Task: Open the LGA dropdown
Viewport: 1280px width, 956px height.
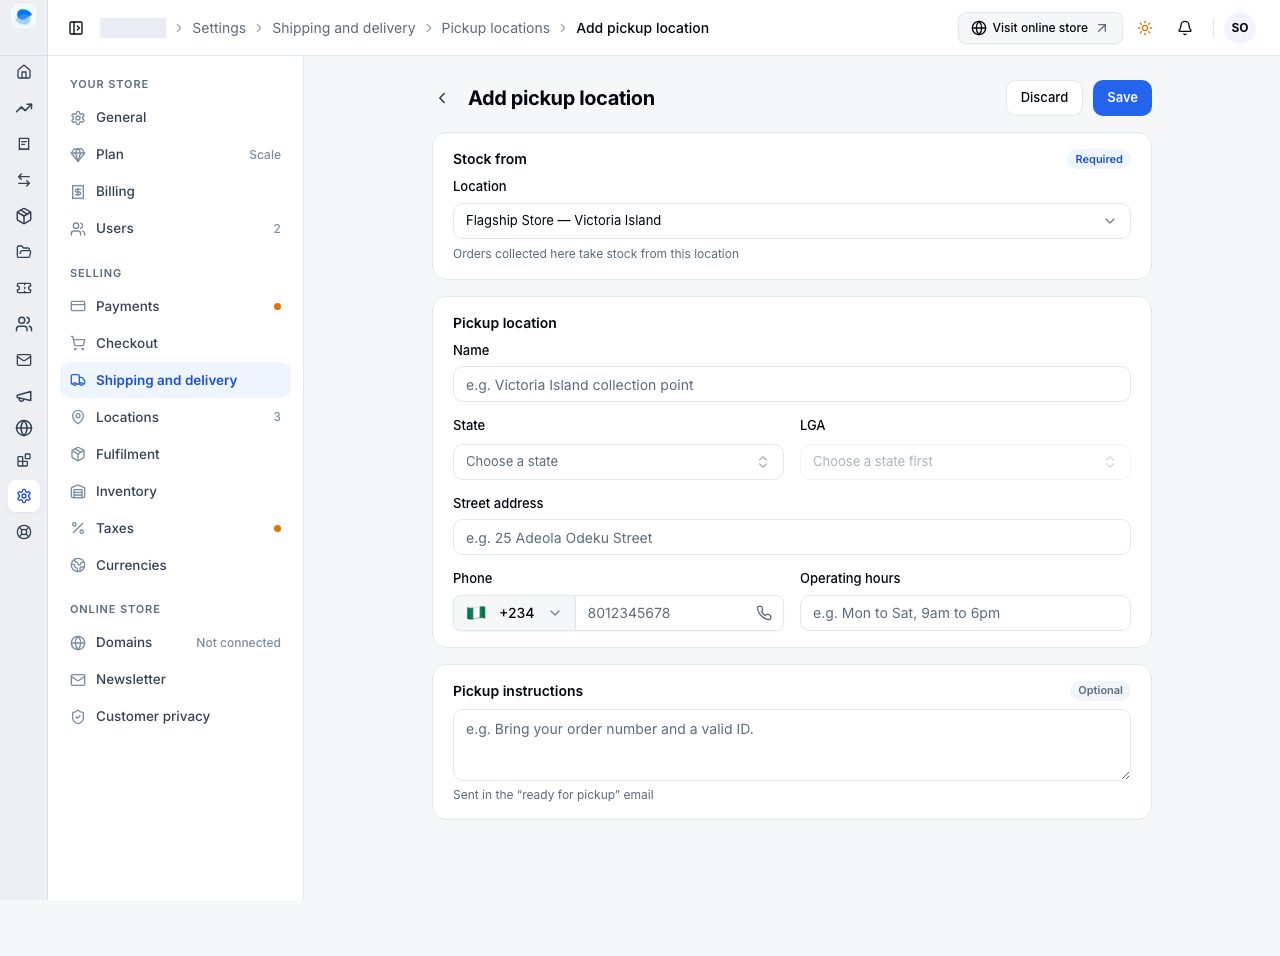Action: 965,462
